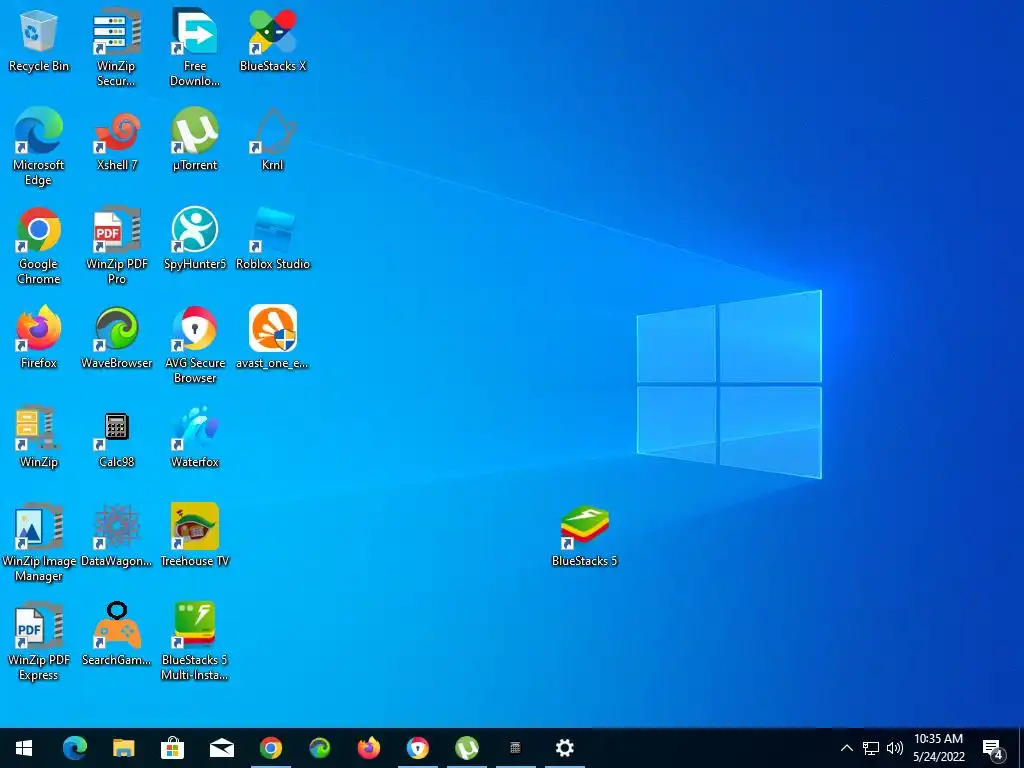Open WaveBrowser from the taskbar

pos(319,748)
